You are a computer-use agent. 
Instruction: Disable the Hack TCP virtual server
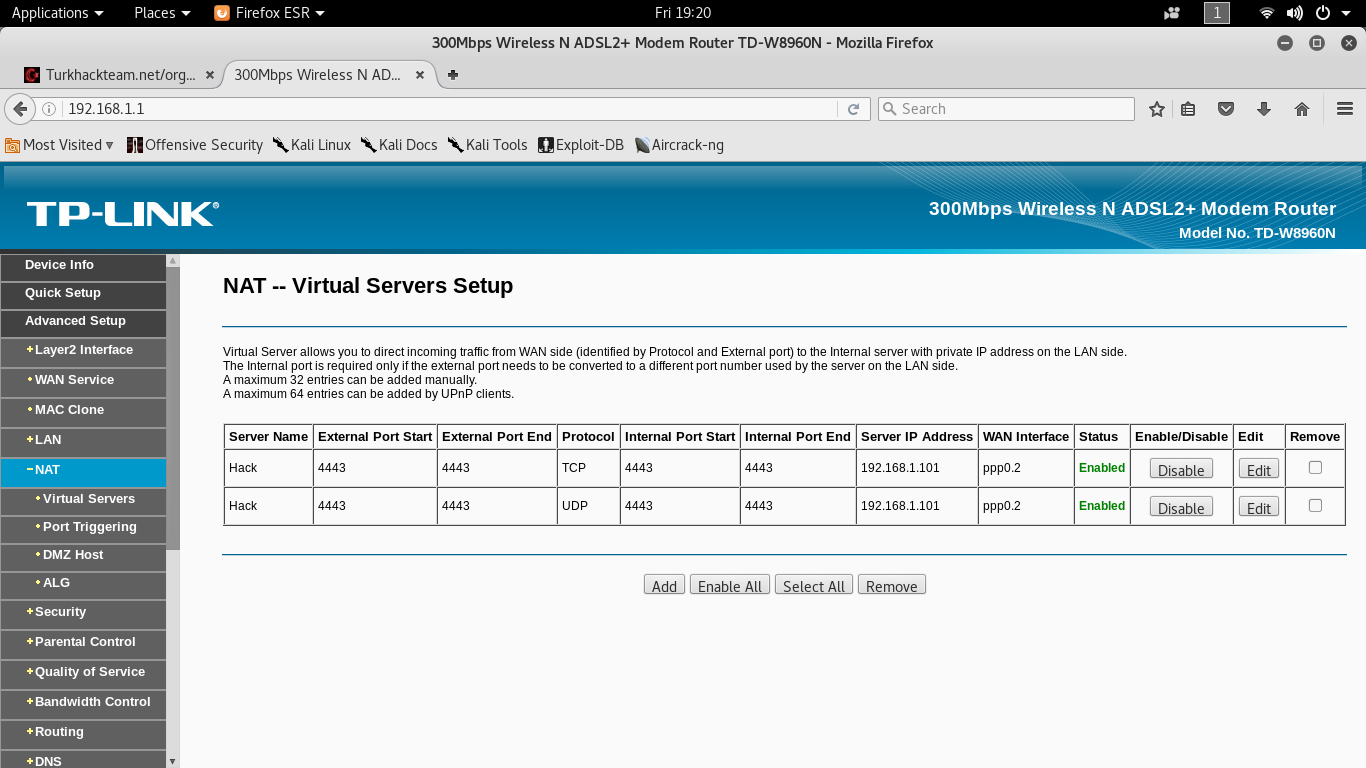click(1181, 469)
